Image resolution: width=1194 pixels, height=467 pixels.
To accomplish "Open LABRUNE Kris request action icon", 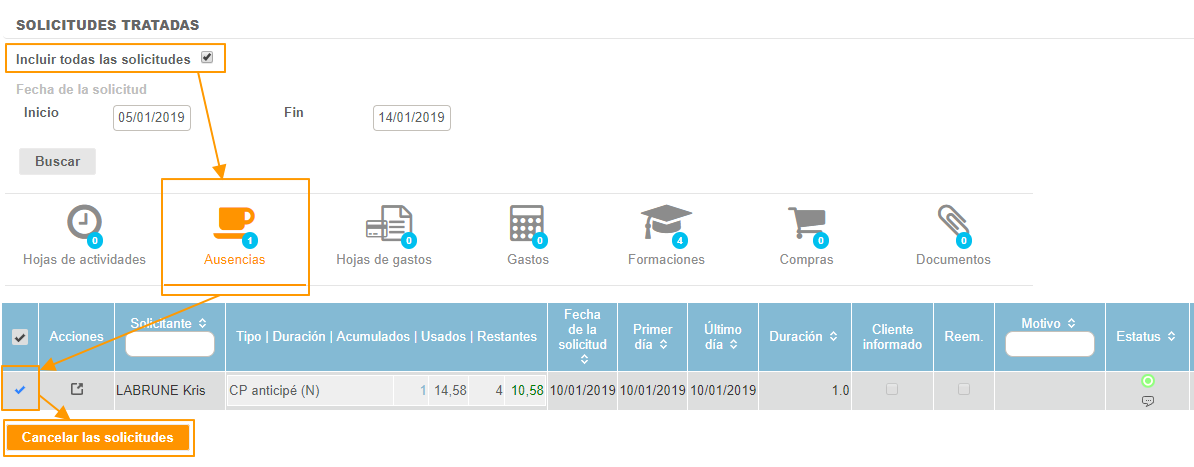I will [x=77, y=389].
